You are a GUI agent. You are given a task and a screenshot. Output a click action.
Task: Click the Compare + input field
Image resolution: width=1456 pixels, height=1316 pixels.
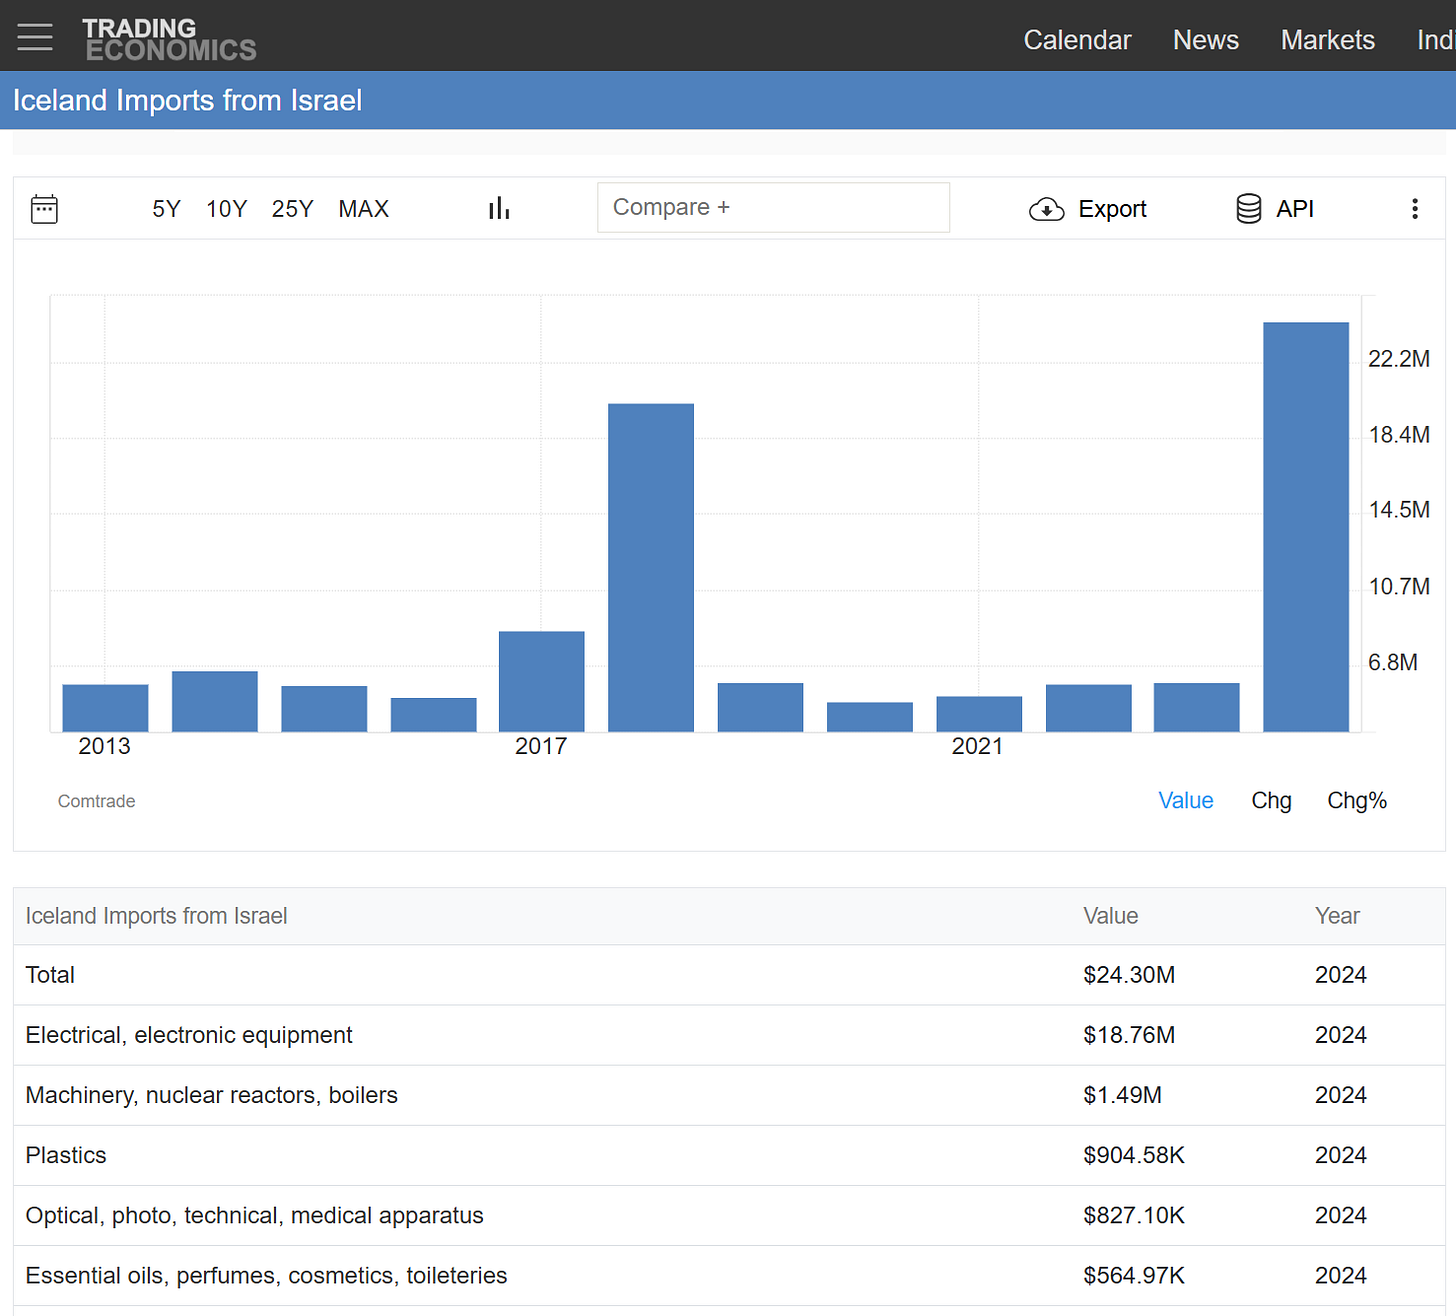pyautogui.click(x=773, y=207)
